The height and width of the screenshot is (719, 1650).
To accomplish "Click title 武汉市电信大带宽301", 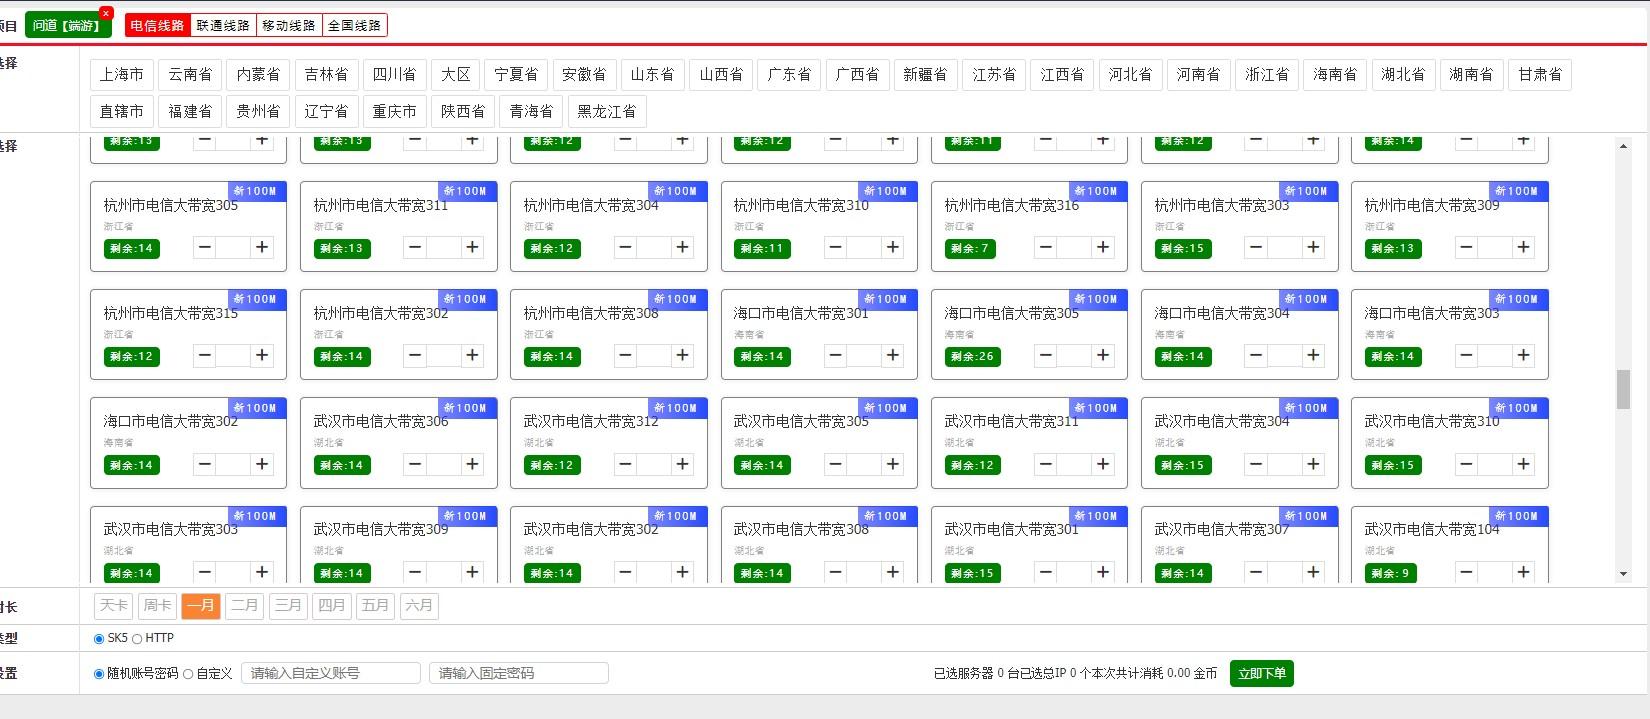I will 1011,529.
